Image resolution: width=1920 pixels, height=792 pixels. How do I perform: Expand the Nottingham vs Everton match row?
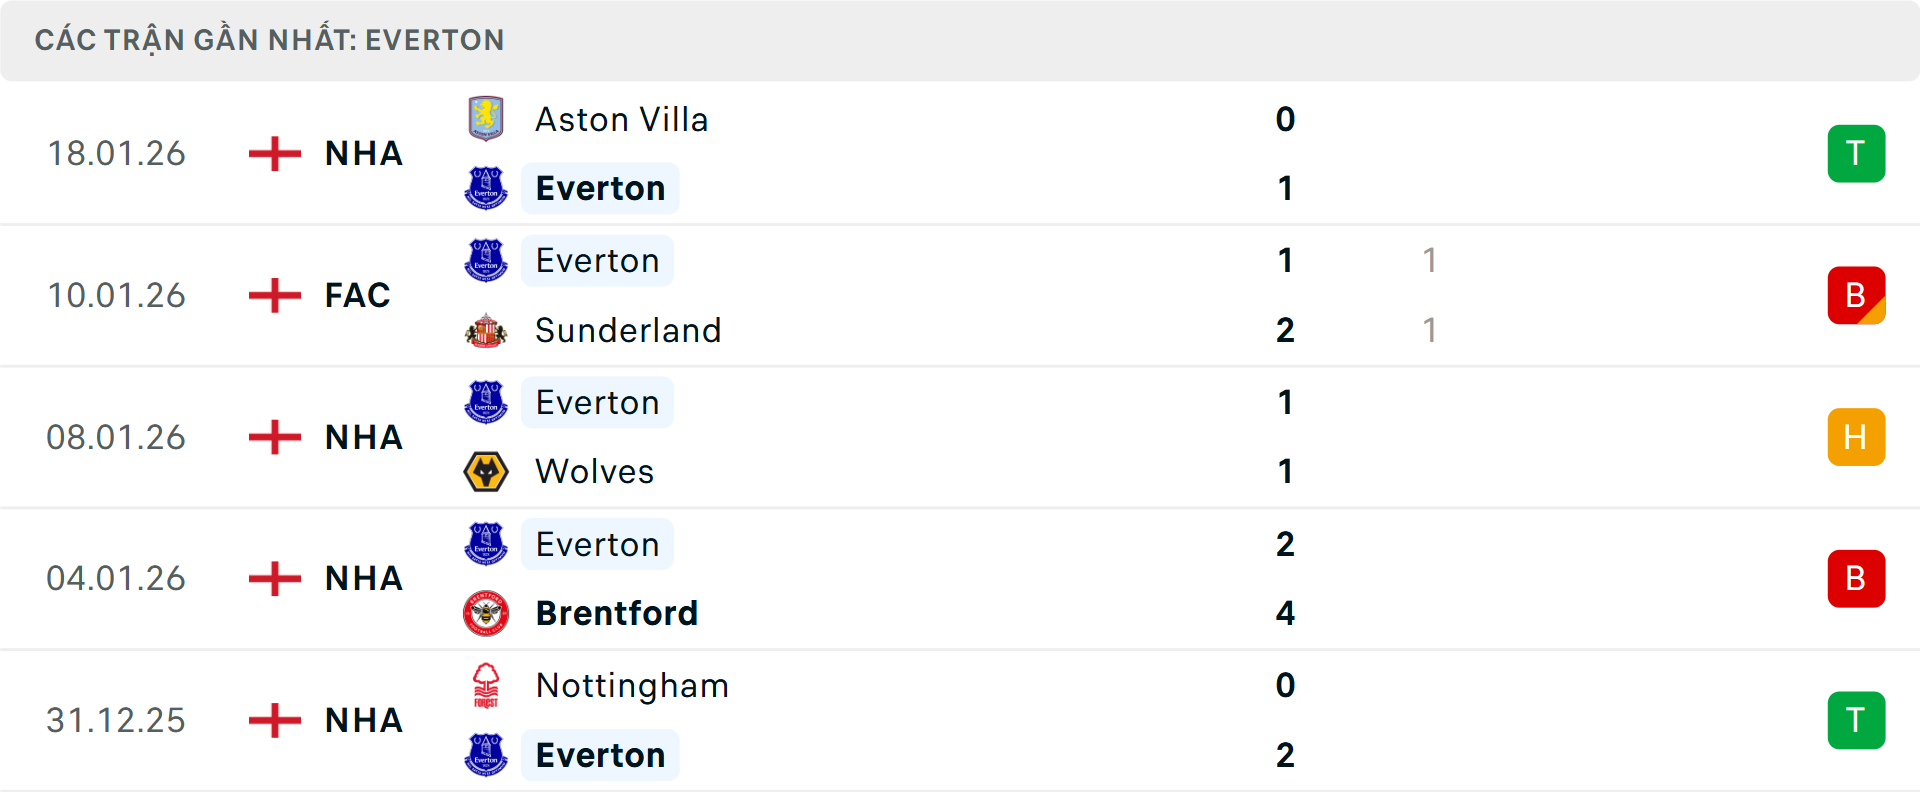960,720
